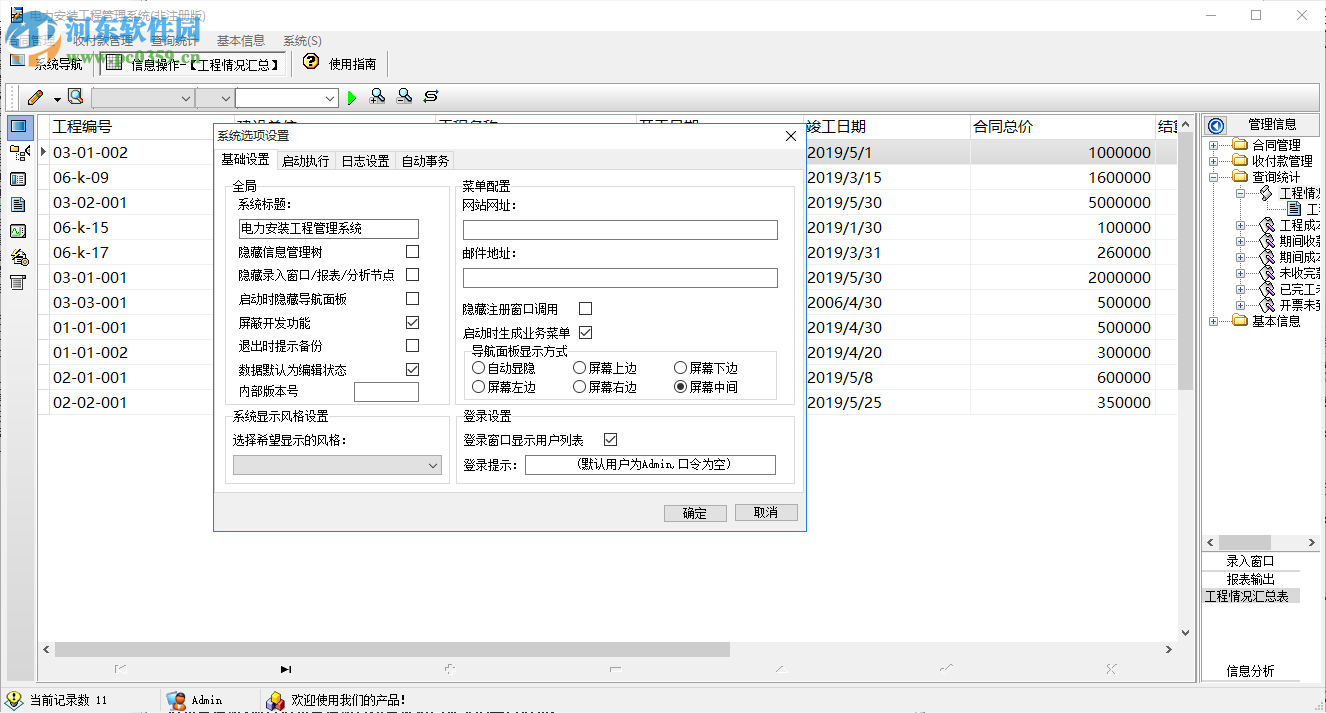Screen dimensions: 1326x713
Task: Uncheck the 屏蔽开发功能 checkbox
Action: pos(411,322)
